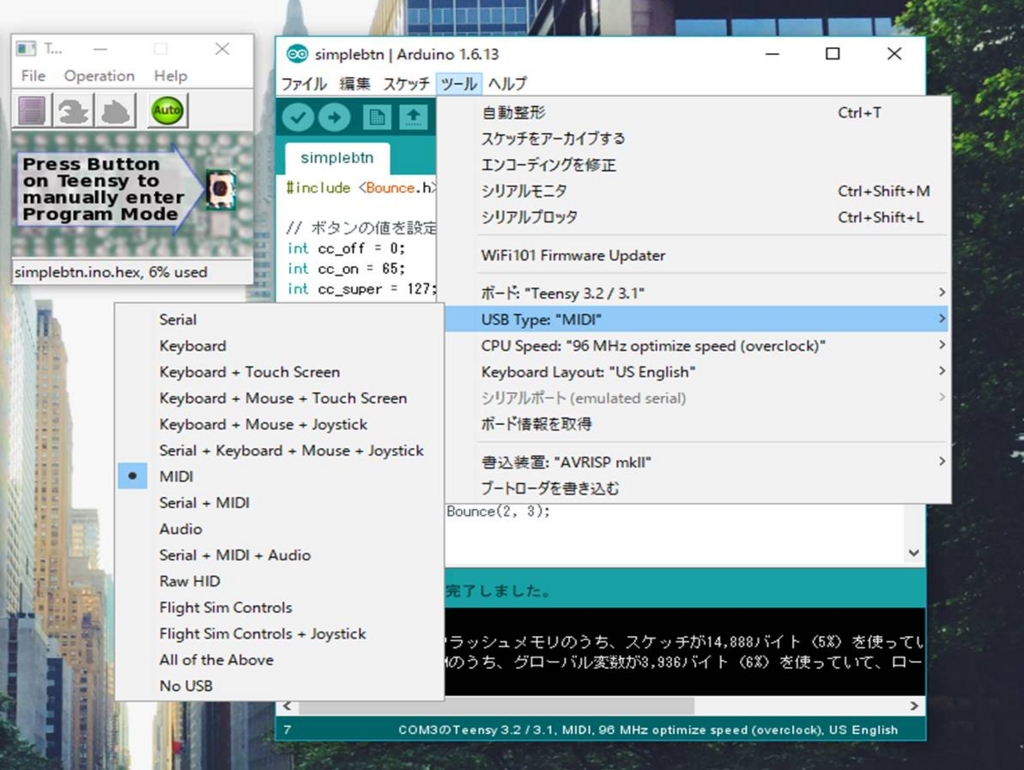Open the スケッチ menu in Arduino
This screenshot has height=770, width=1024.
point(406,84)
